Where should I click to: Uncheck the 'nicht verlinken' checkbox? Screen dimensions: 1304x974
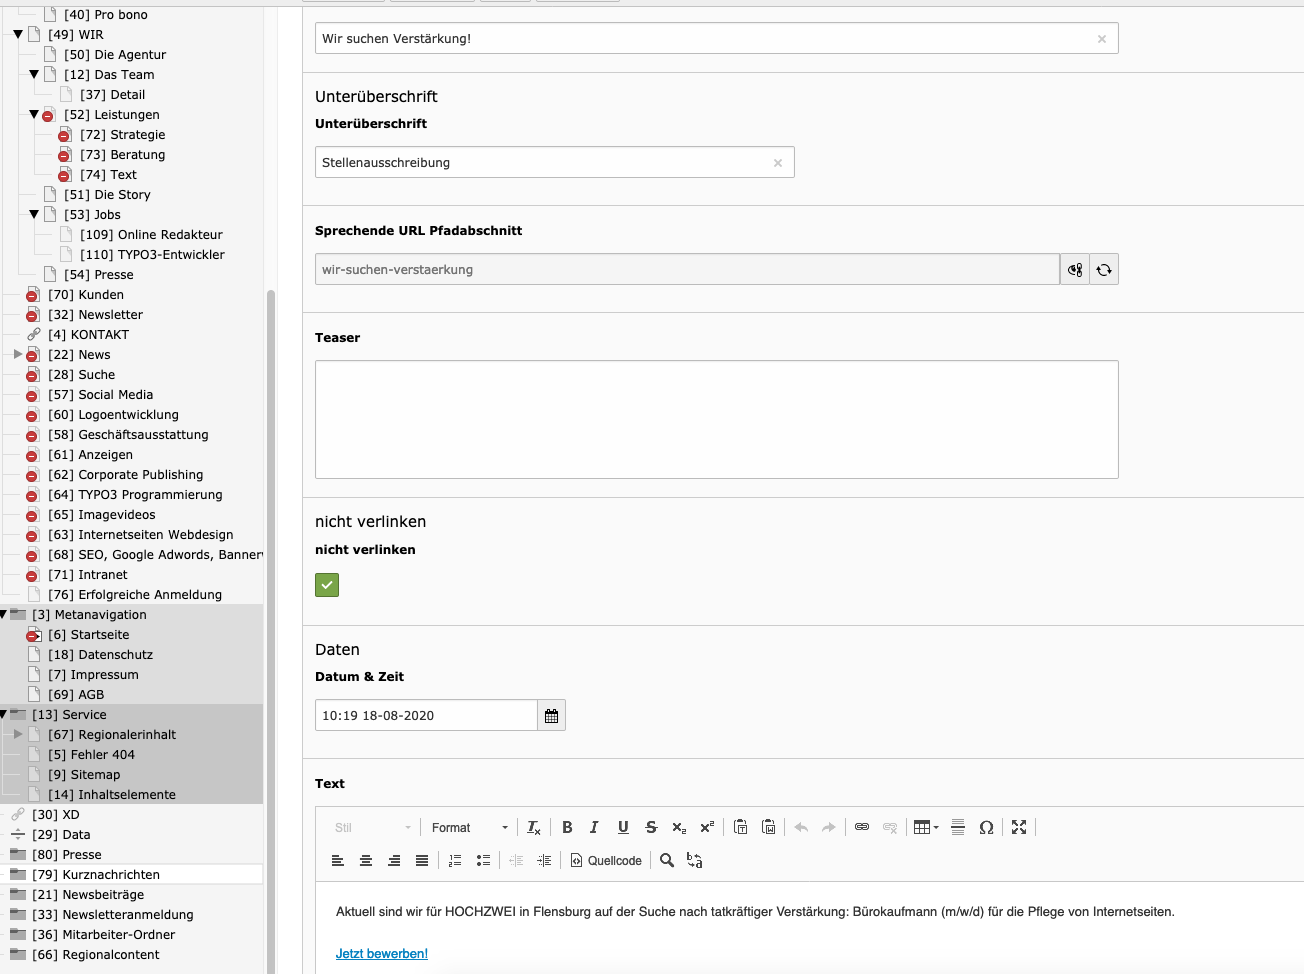327,585
